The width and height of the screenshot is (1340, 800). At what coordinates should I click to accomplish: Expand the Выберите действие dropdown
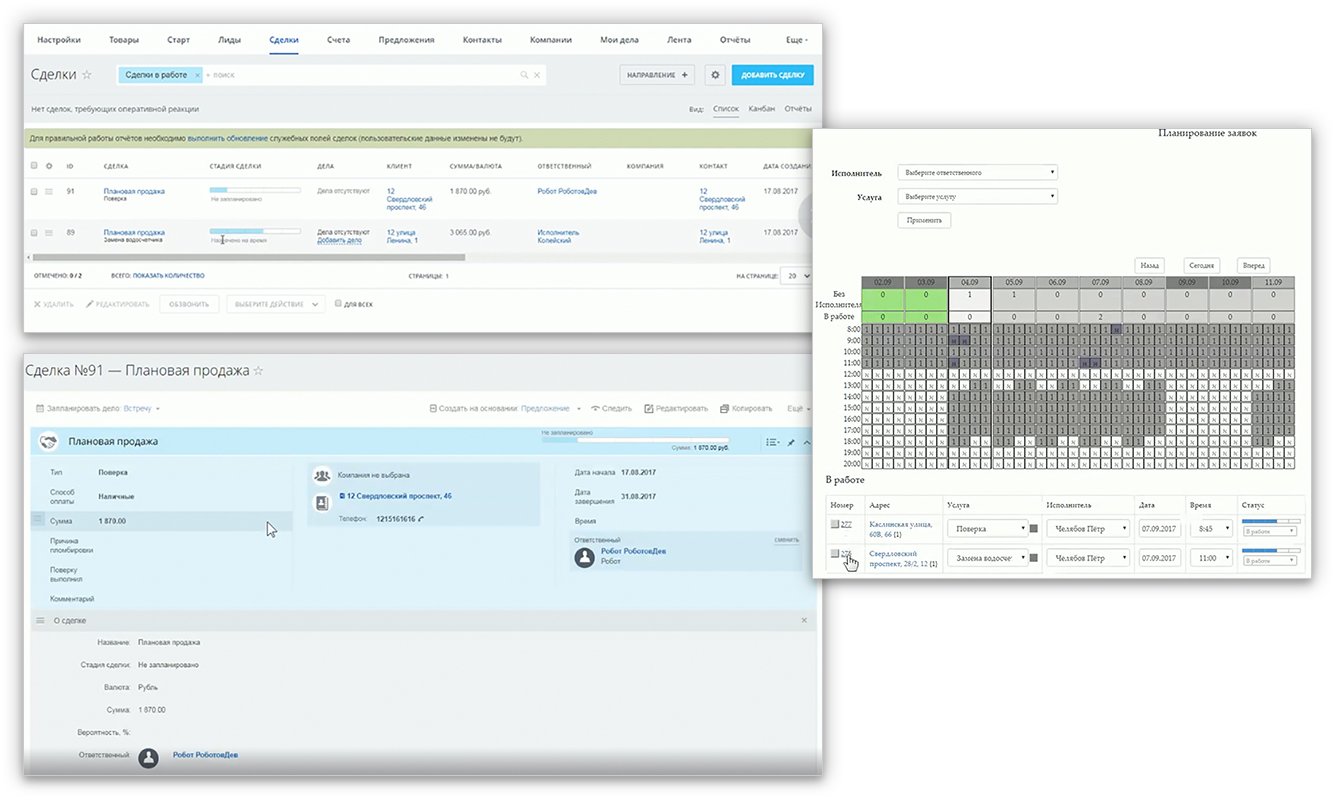(275, 304)
